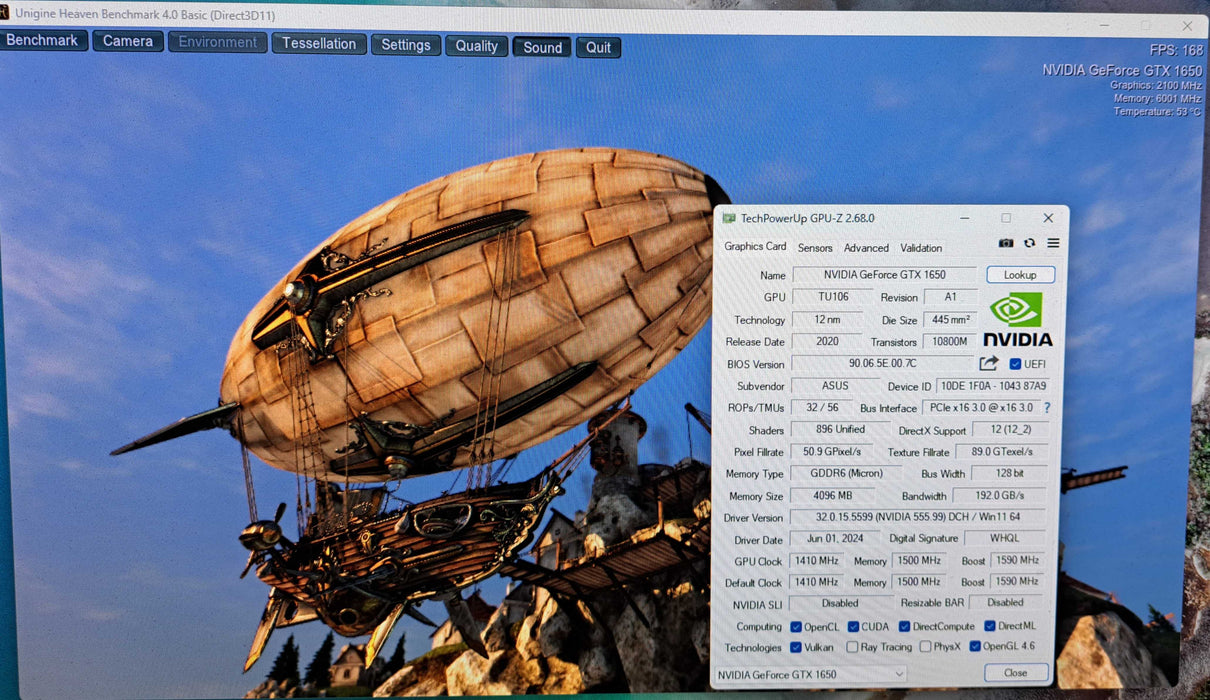Click the Device ID value 10DE 1F0A

(x=992, y=386)
